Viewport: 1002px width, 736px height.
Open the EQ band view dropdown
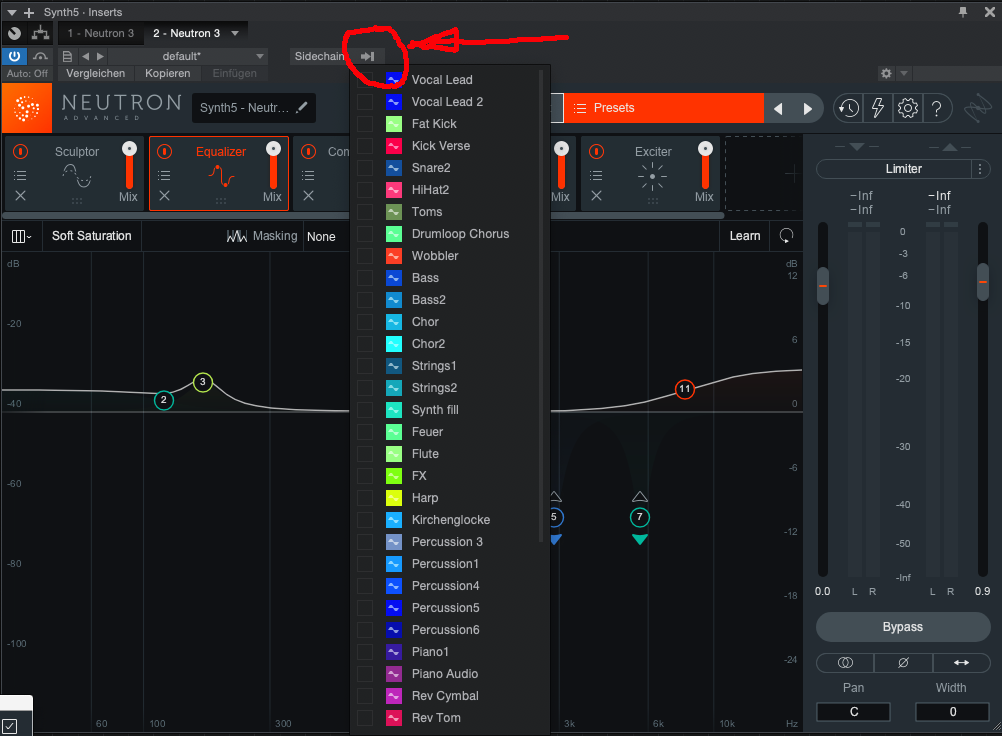(x=21, y=236)
